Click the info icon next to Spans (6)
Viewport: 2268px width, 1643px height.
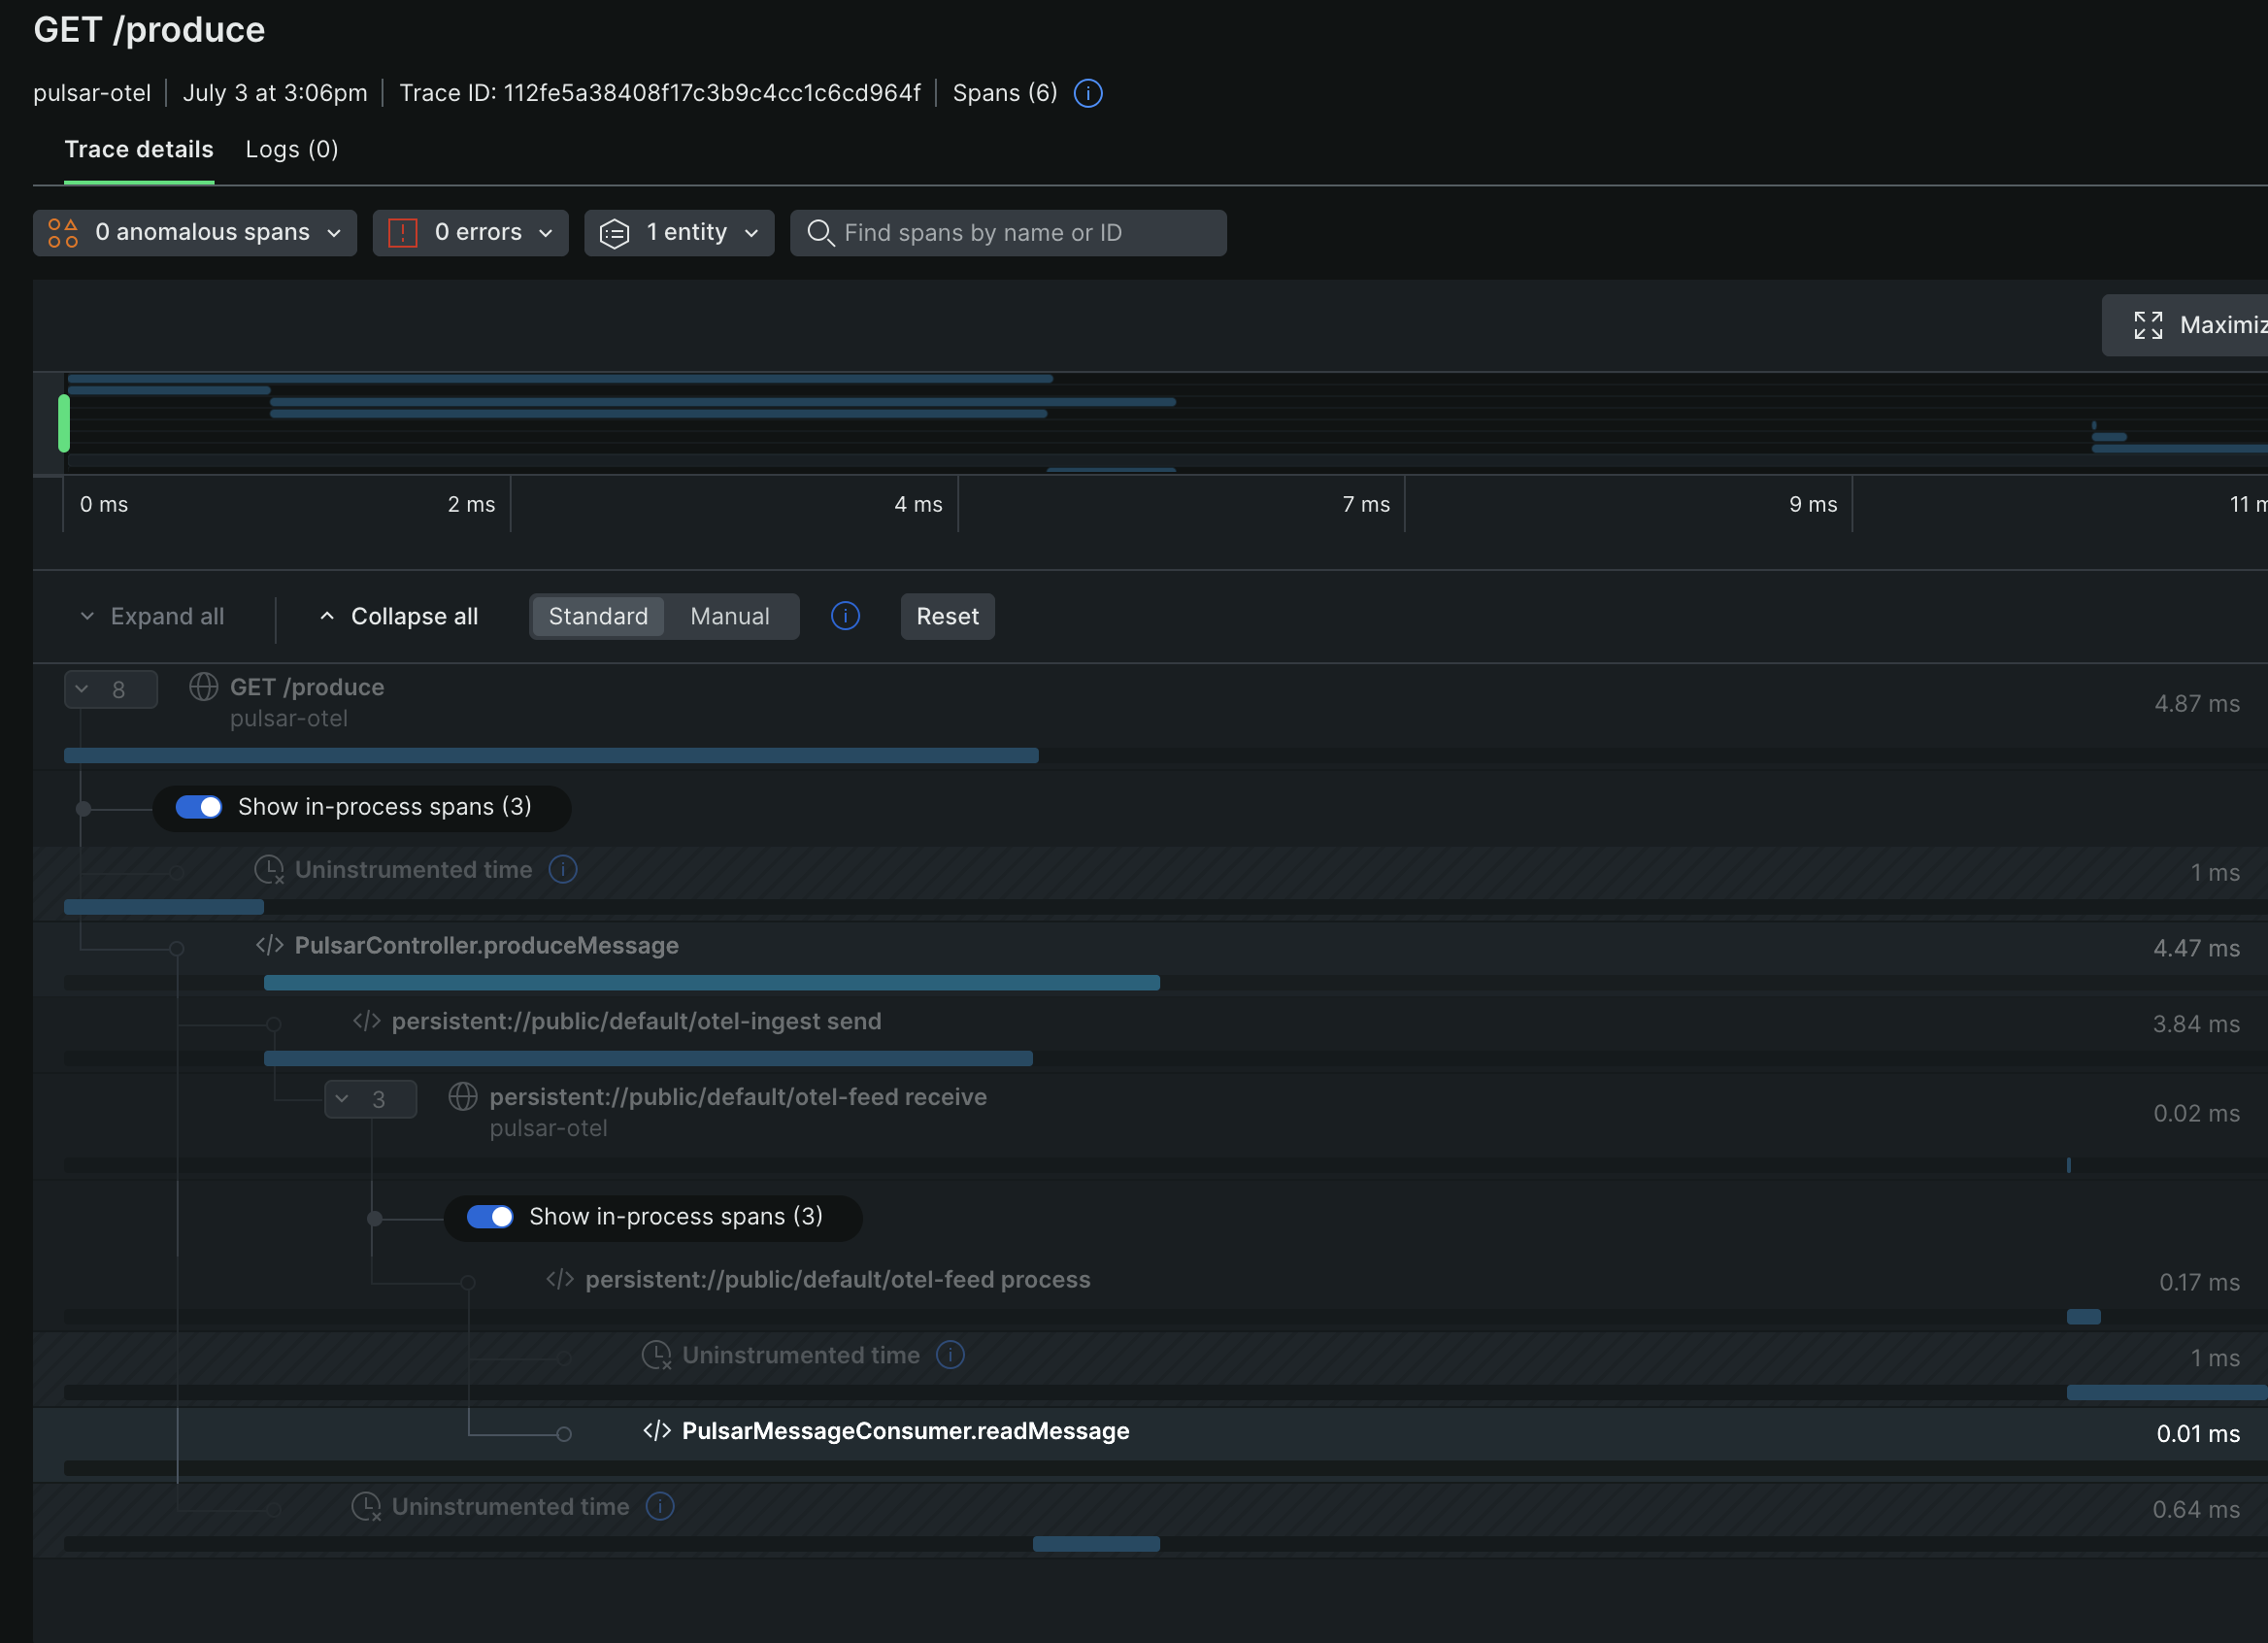pyautogui.click(x=1087, y=93)
